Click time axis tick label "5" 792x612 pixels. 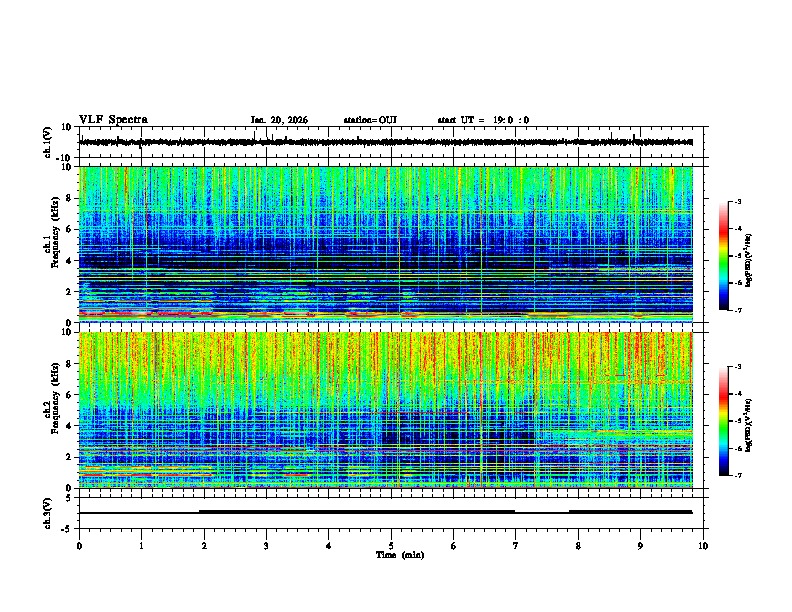point(391,546)
